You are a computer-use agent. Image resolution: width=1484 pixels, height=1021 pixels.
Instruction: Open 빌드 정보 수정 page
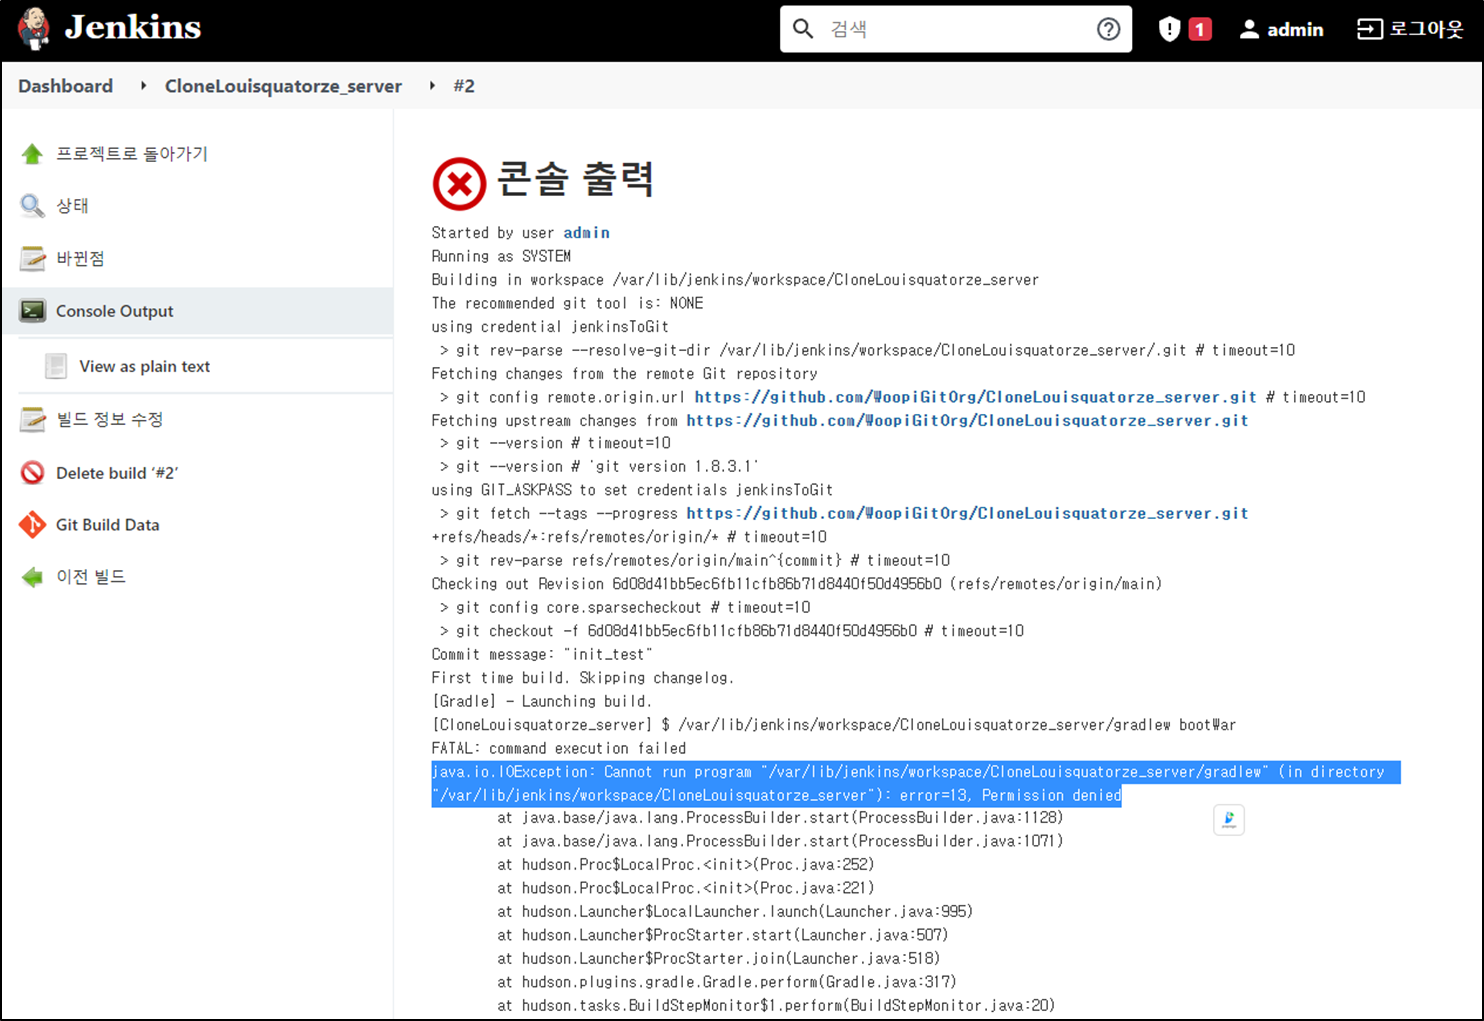point(110,420)
